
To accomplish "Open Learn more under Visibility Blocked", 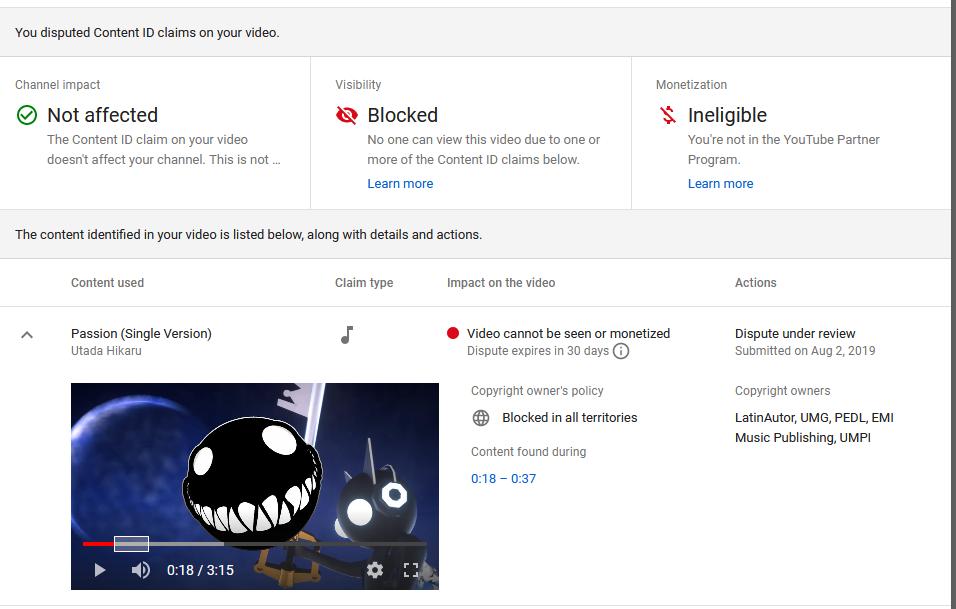I will point(400,183).
